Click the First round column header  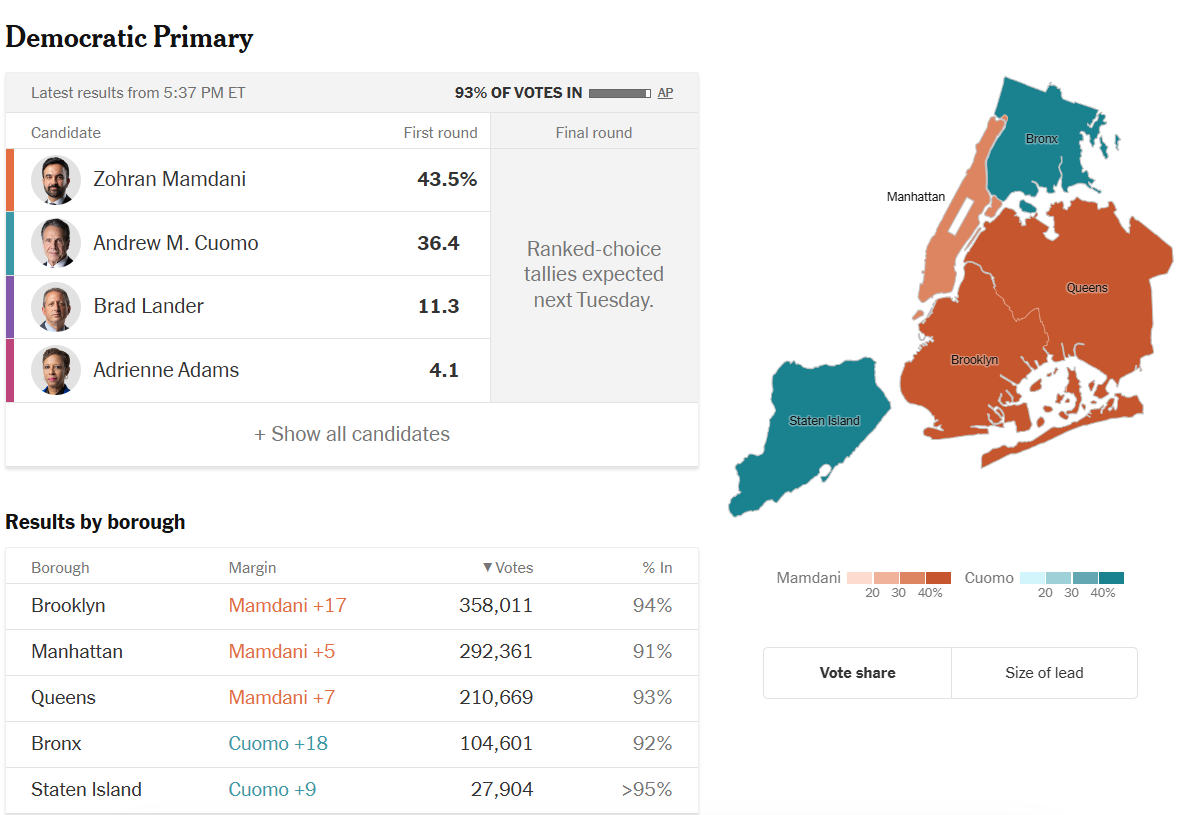[441, 133]
